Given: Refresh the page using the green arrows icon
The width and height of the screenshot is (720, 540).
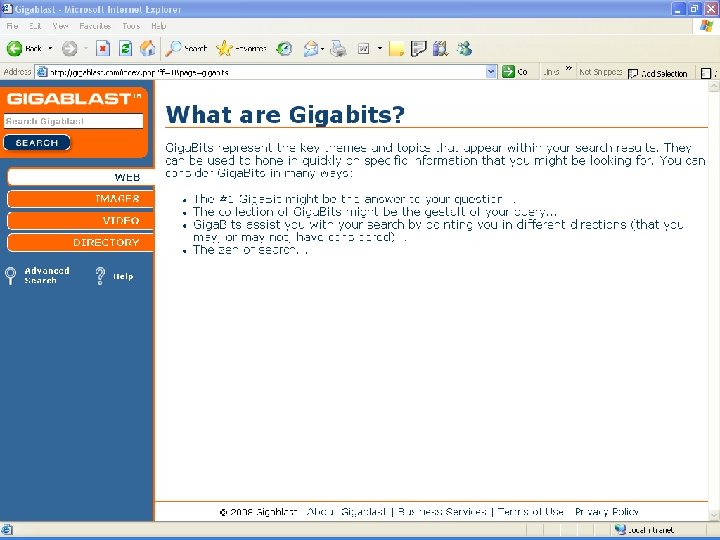Looking at the screenshot, I should coord(125,48).
